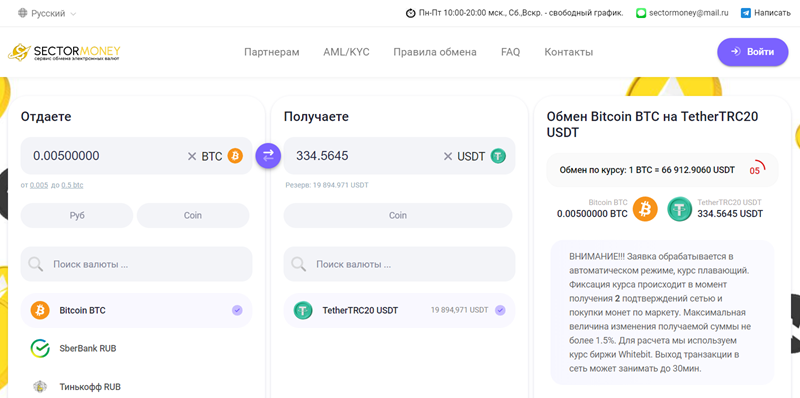The height and width of the screenshot is (398, 800).
Task: Click the 334.5645 USDT summary value
Action: (x=730, y=214)
